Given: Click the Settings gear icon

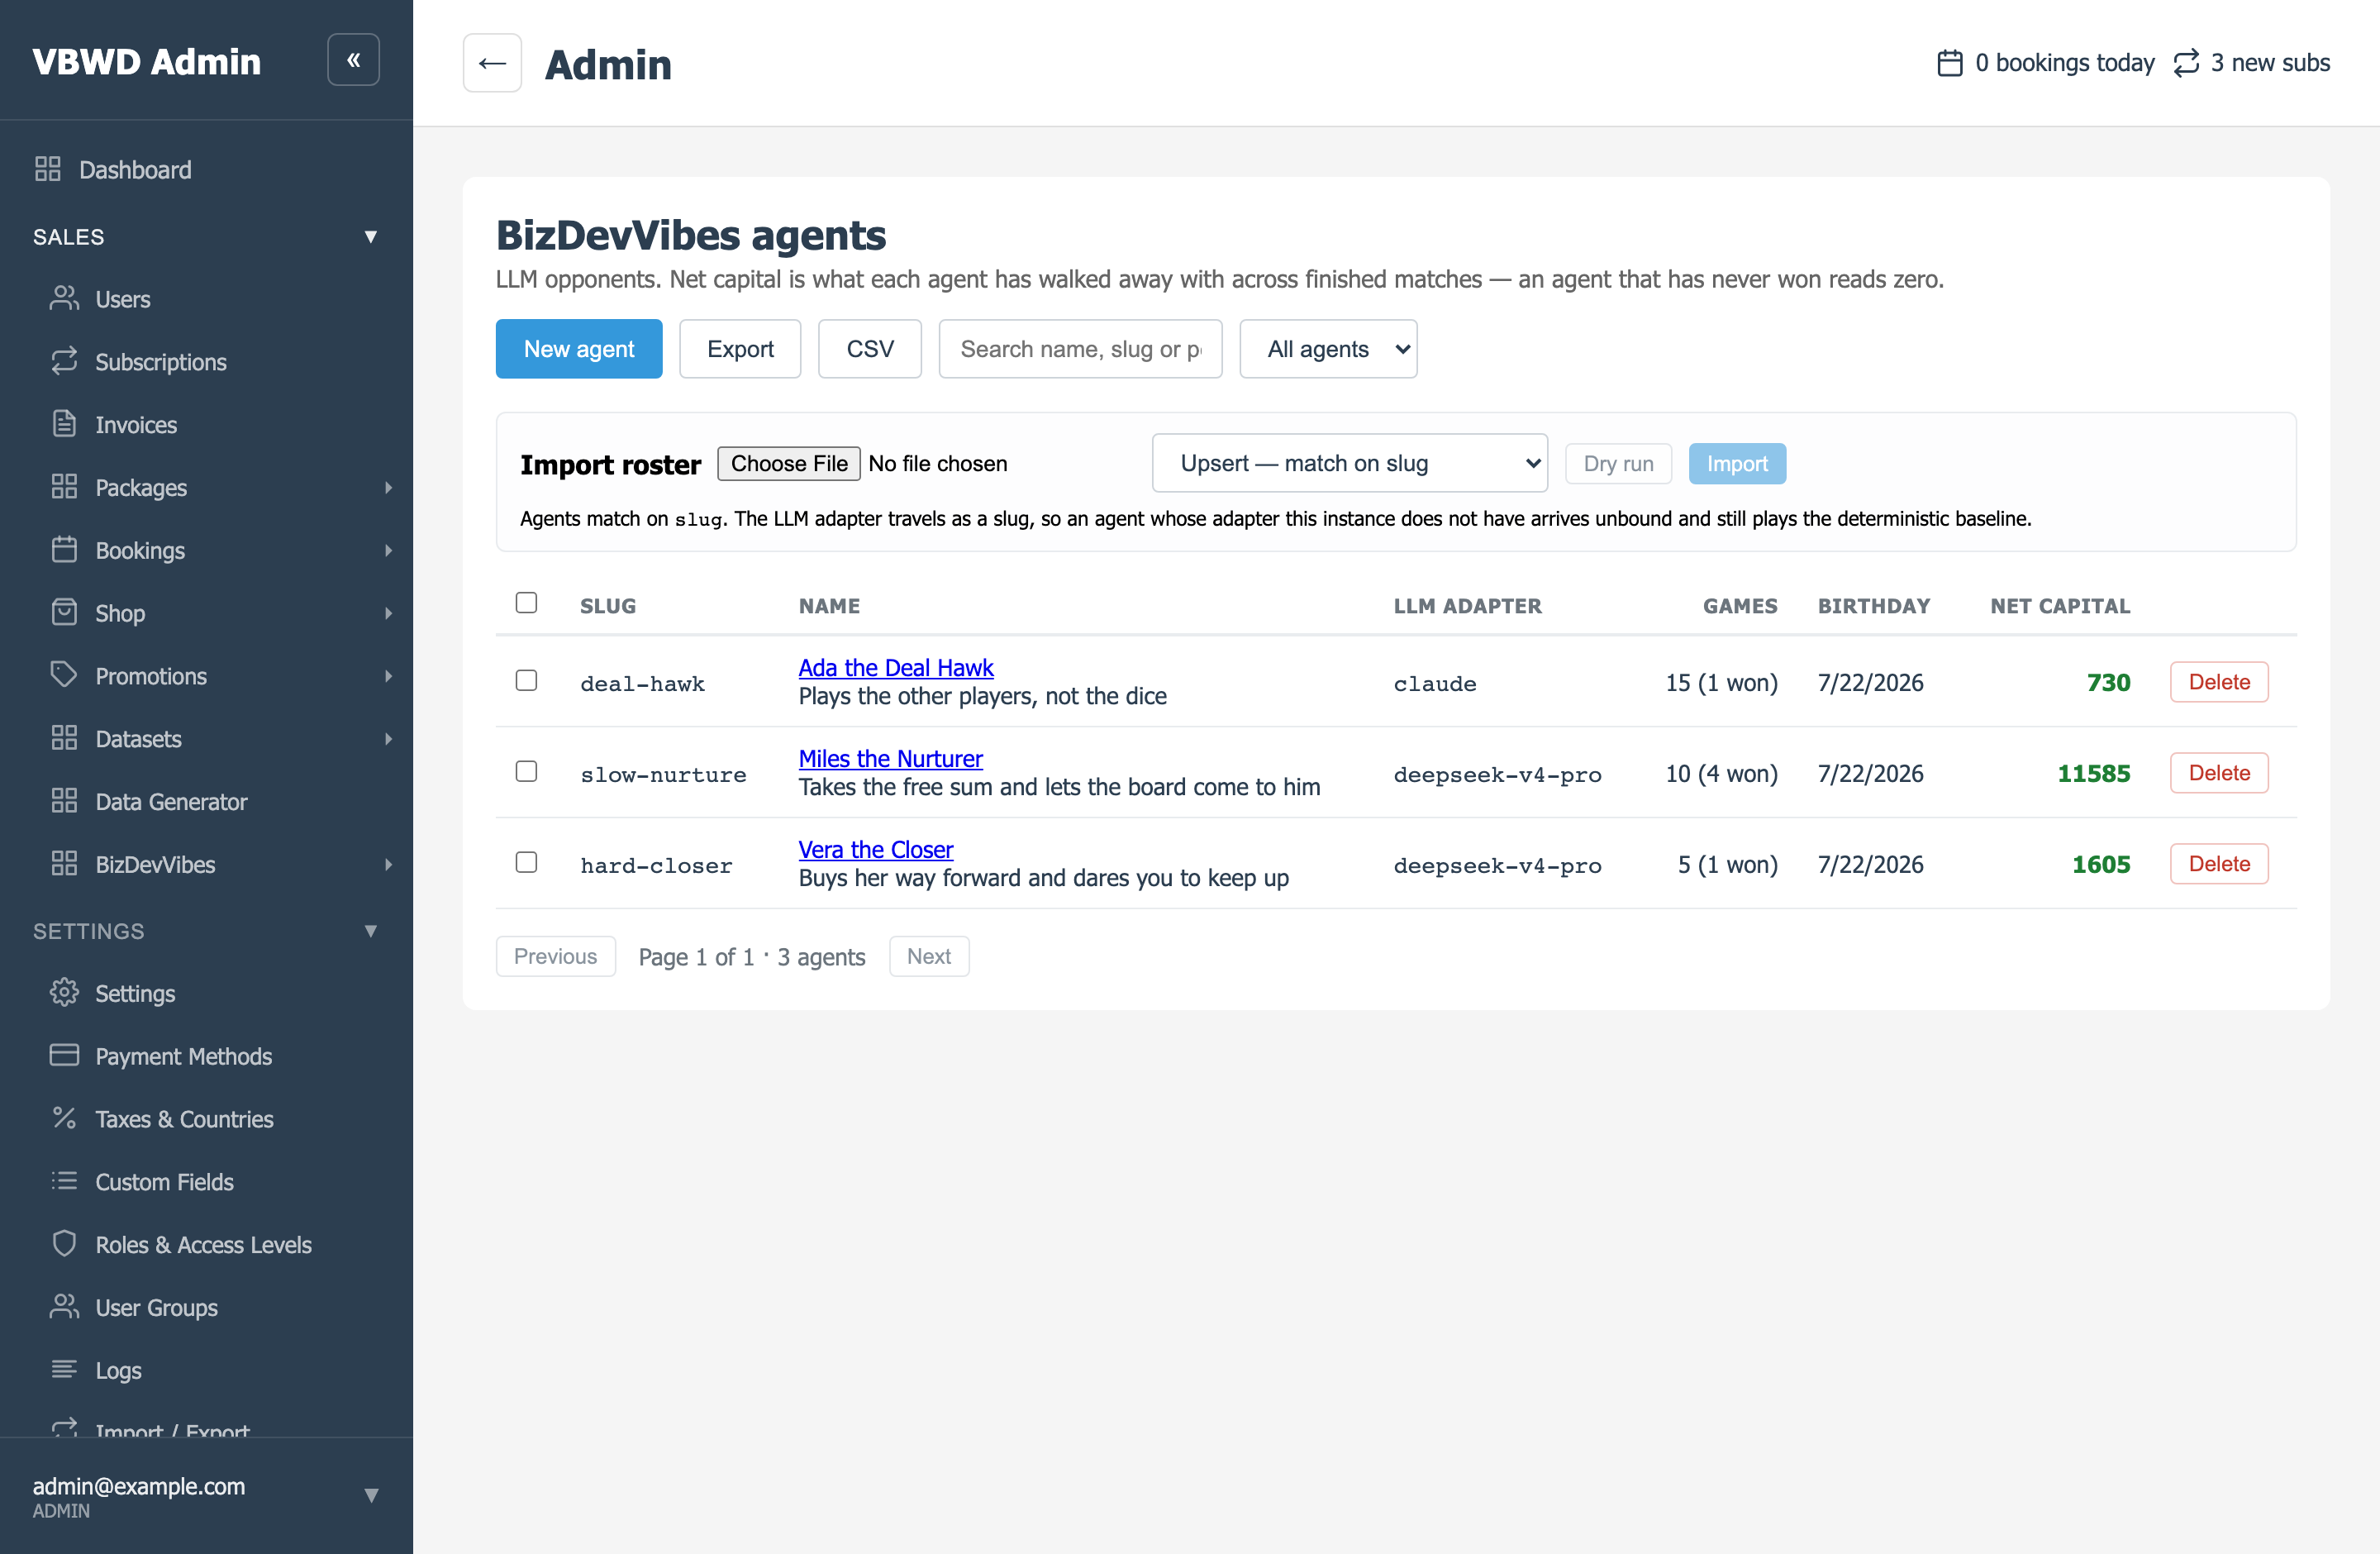Looking at the screenshot, I should click(x=64, y=993).
